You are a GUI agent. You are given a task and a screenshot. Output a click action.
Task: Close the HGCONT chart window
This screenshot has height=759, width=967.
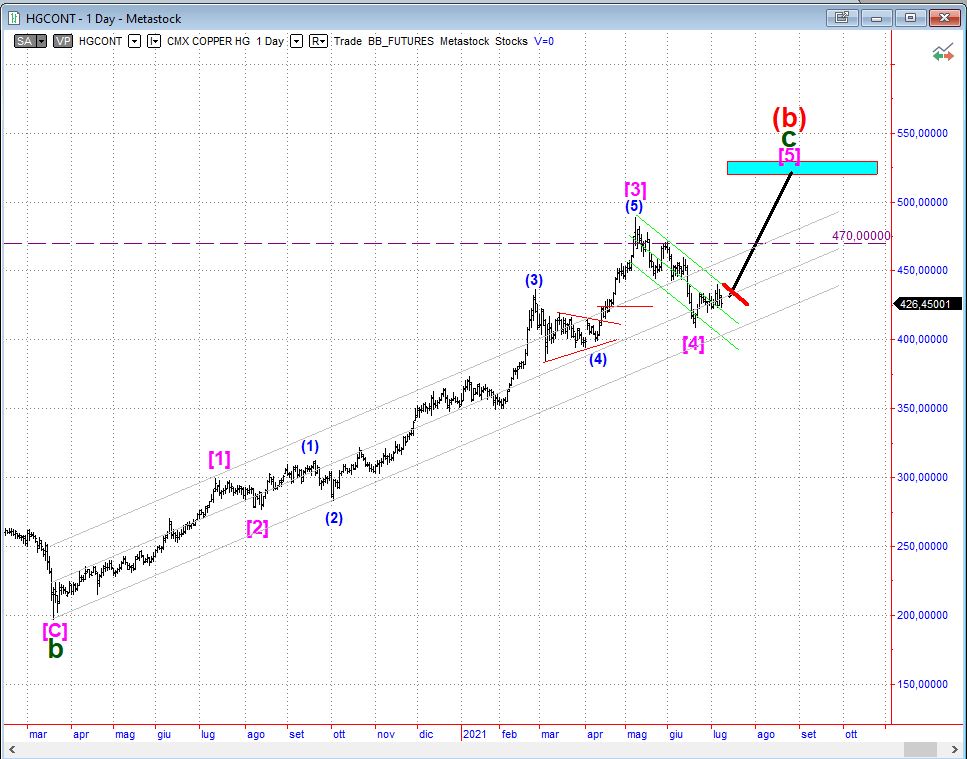tap(944, 18)
